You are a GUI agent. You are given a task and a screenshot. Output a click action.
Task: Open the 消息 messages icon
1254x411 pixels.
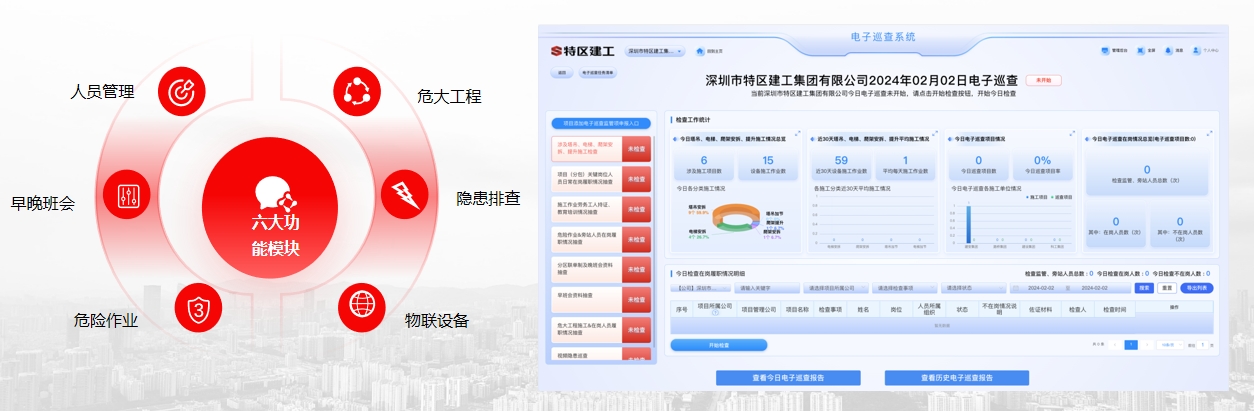pos(1167,50)
